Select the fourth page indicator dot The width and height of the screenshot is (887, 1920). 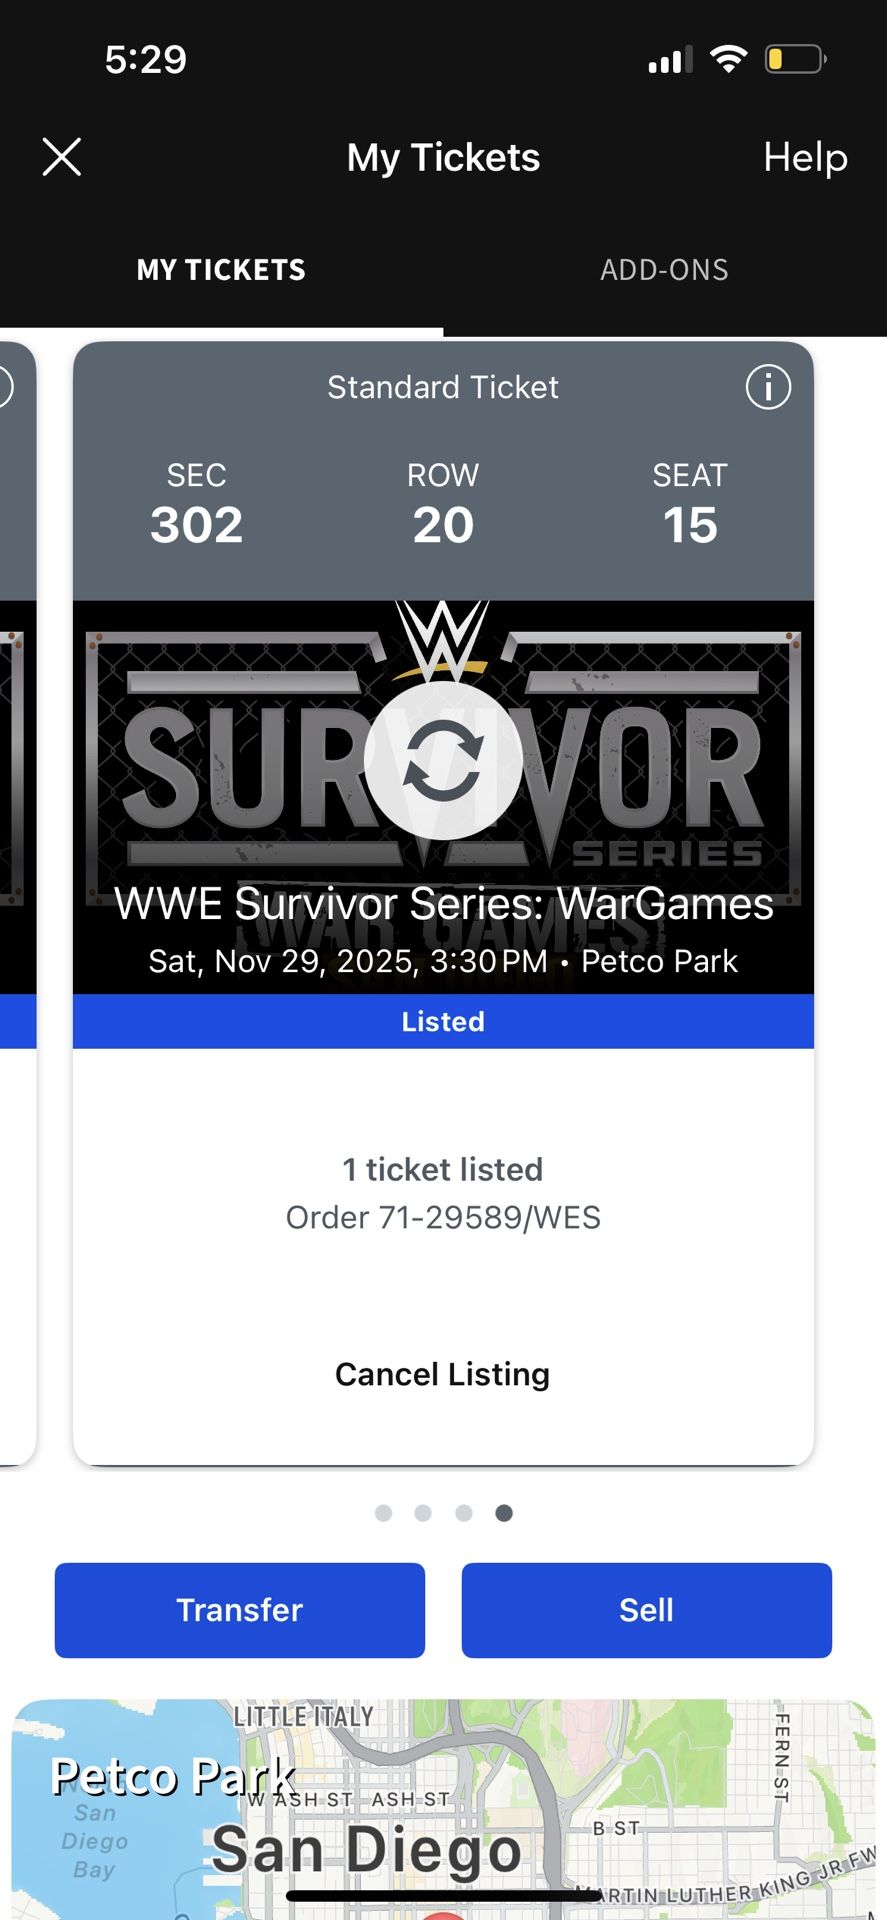(504, 1513)
